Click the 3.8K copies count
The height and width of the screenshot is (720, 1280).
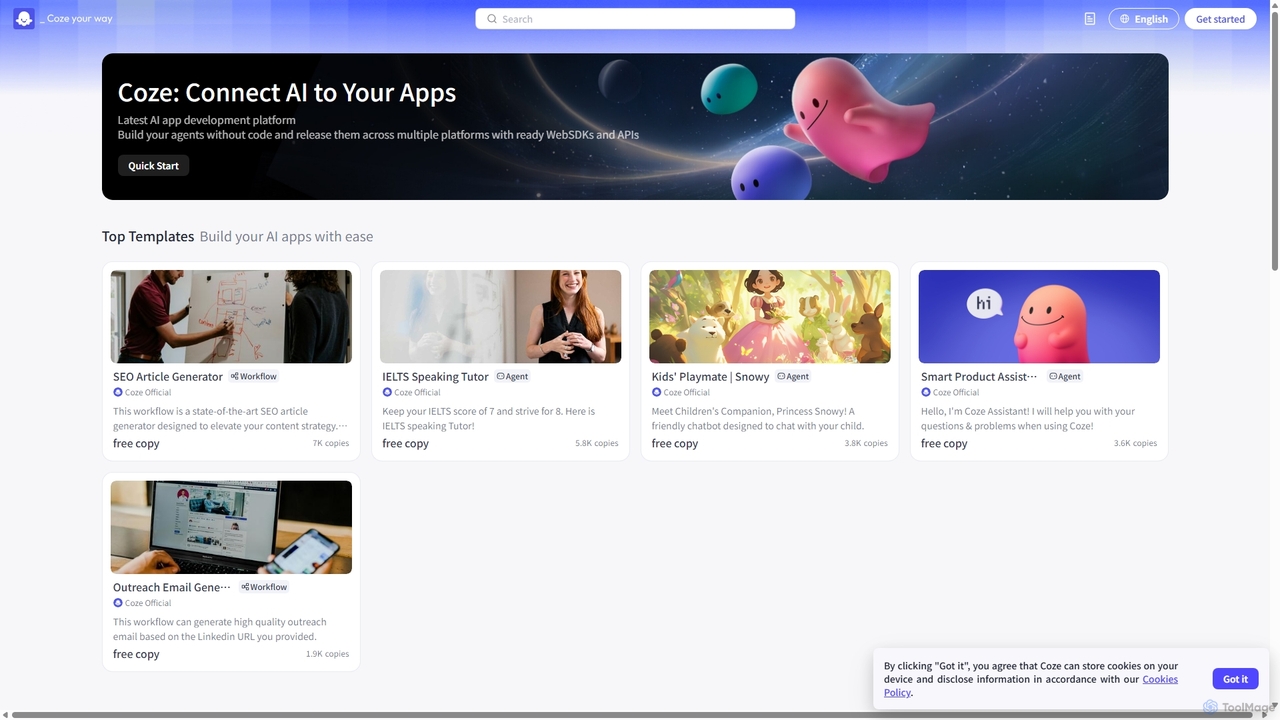click(866, 443)
